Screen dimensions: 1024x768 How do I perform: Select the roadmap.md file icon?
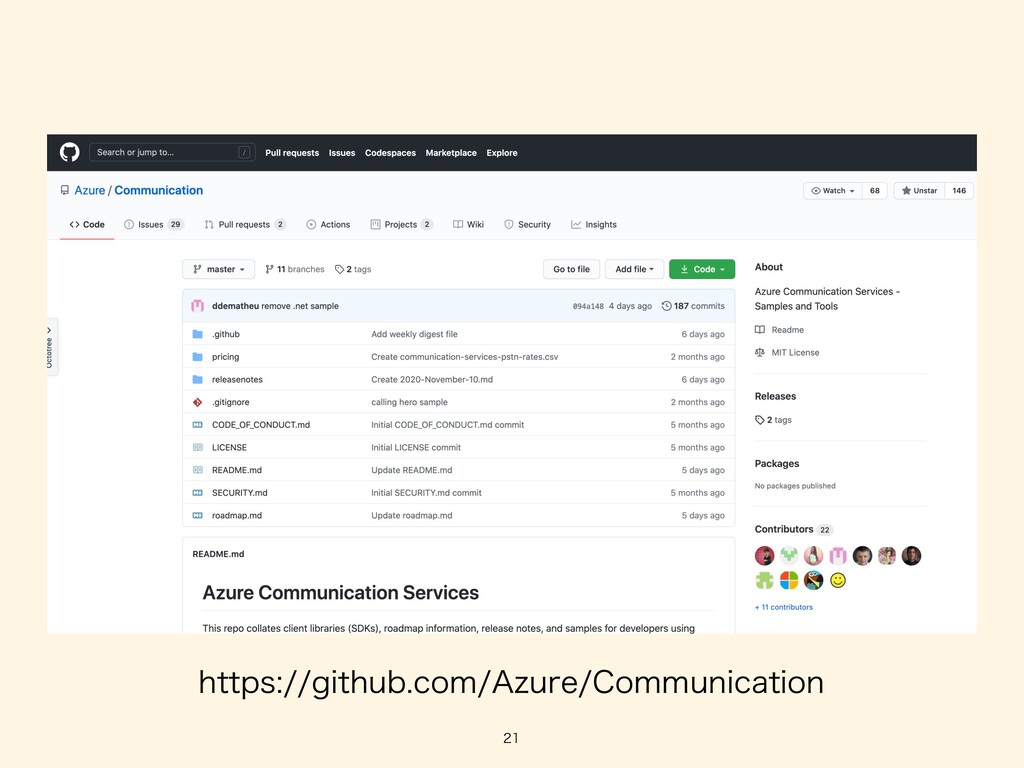coord(197,515)
